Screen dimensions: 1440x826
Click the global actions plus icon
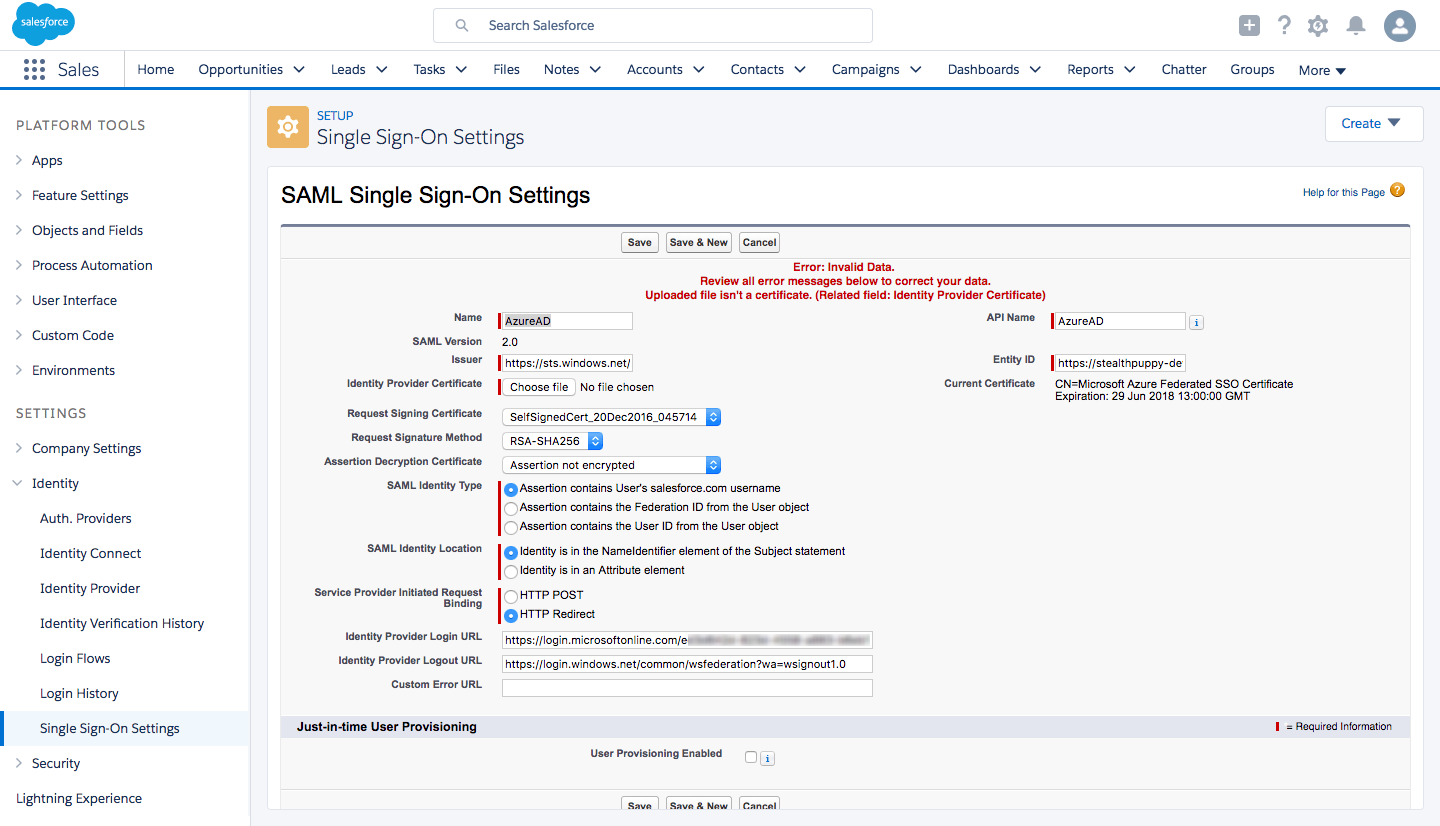tap(1249, 26)
